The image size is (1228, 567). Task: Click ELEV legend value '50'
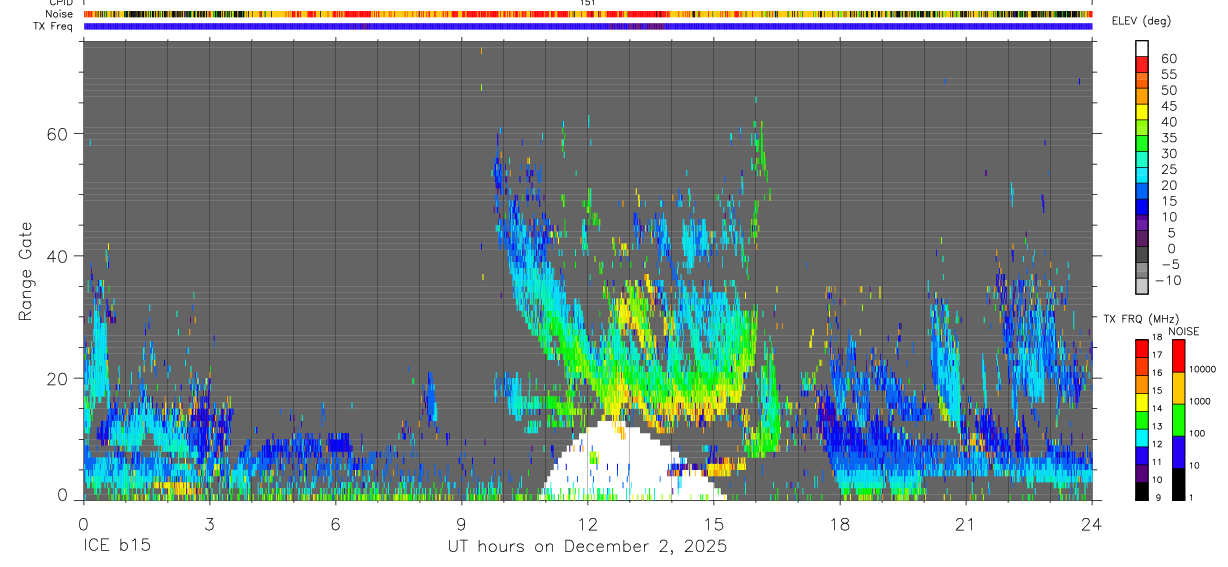tap(1168, 90)
